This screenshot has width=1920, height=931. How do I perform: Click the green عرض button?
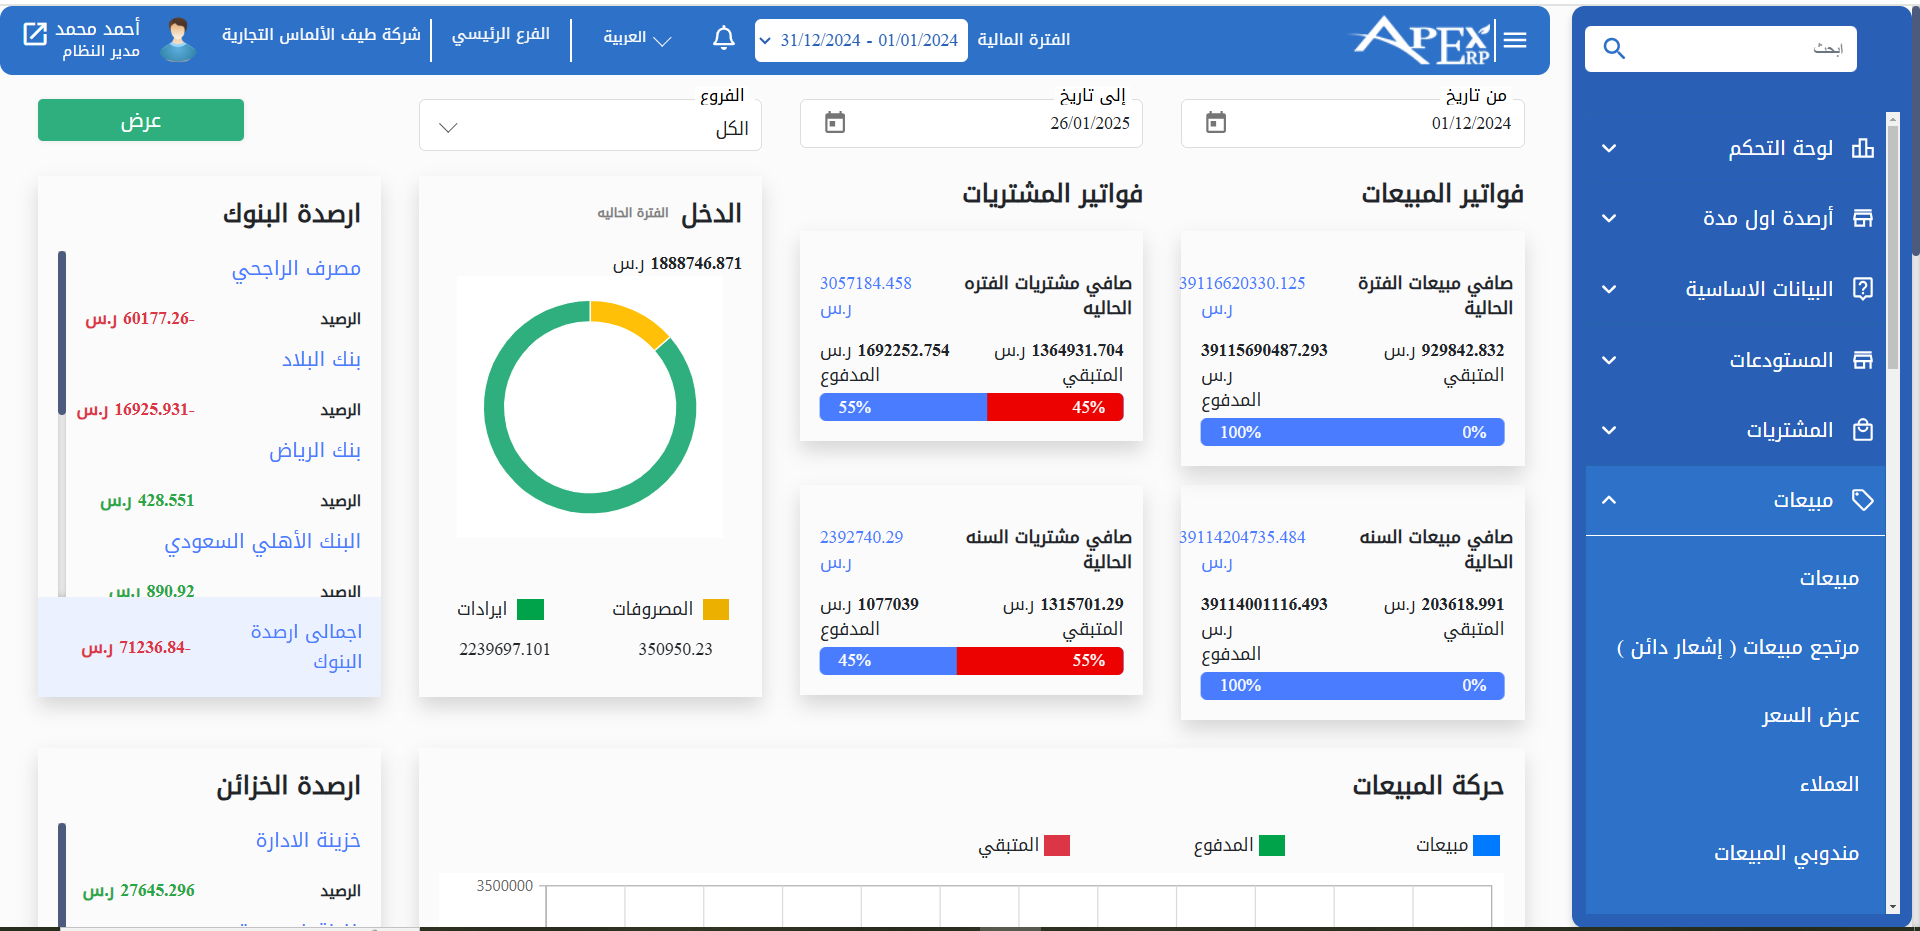140,119
